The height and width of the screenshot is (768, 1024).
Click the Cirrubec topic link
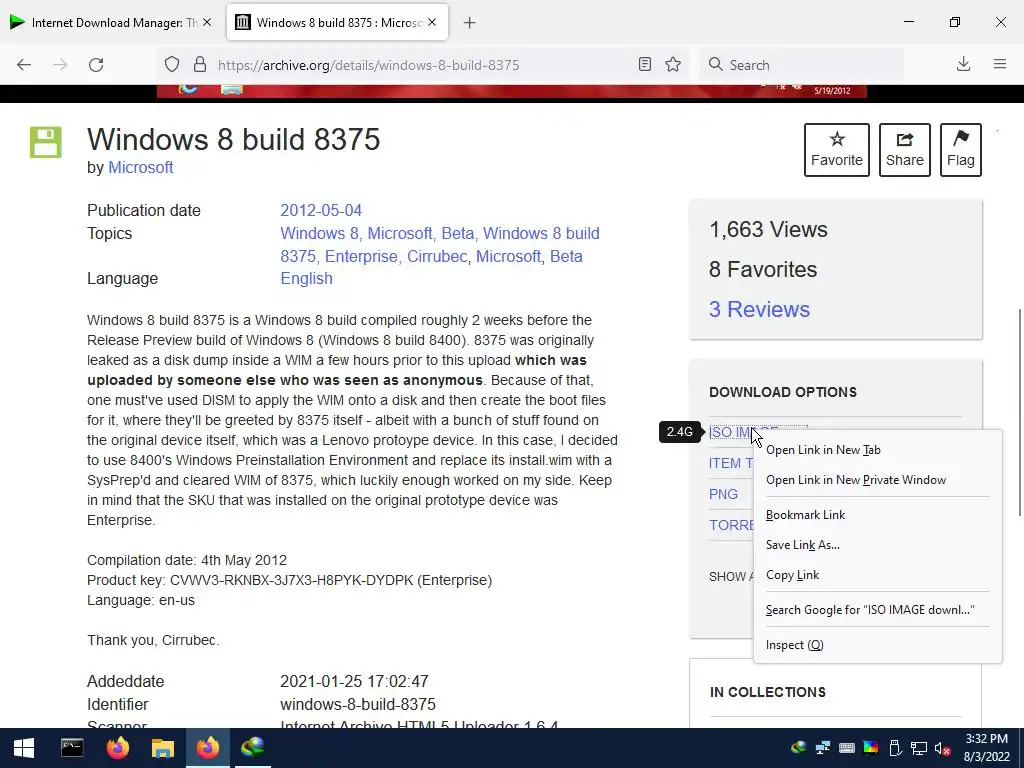437,256
